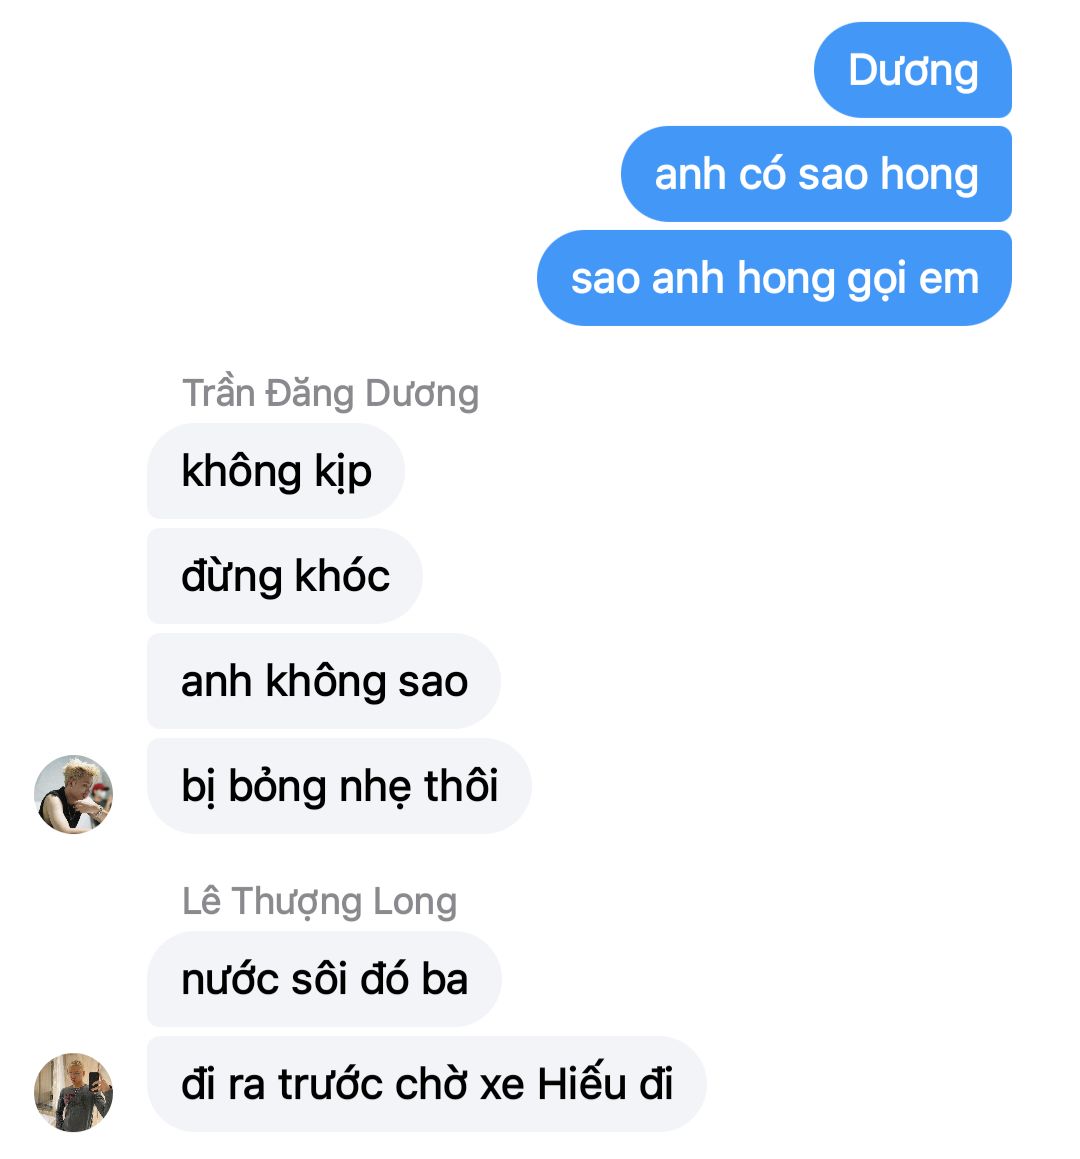Click the word "bỏng" in the message
Screen dimensions: 1080x1159
[278, 787]
